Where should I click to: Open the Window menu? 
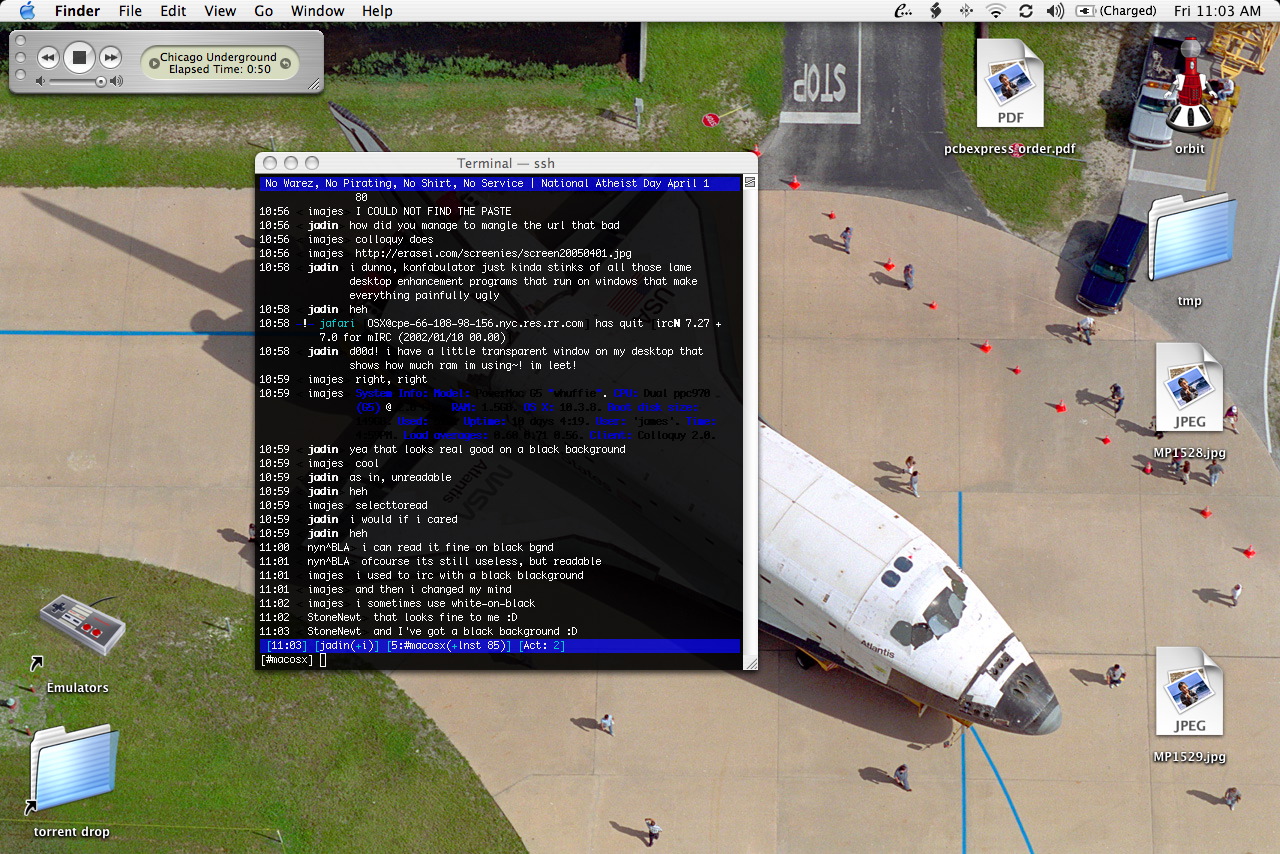click(316, 11)
